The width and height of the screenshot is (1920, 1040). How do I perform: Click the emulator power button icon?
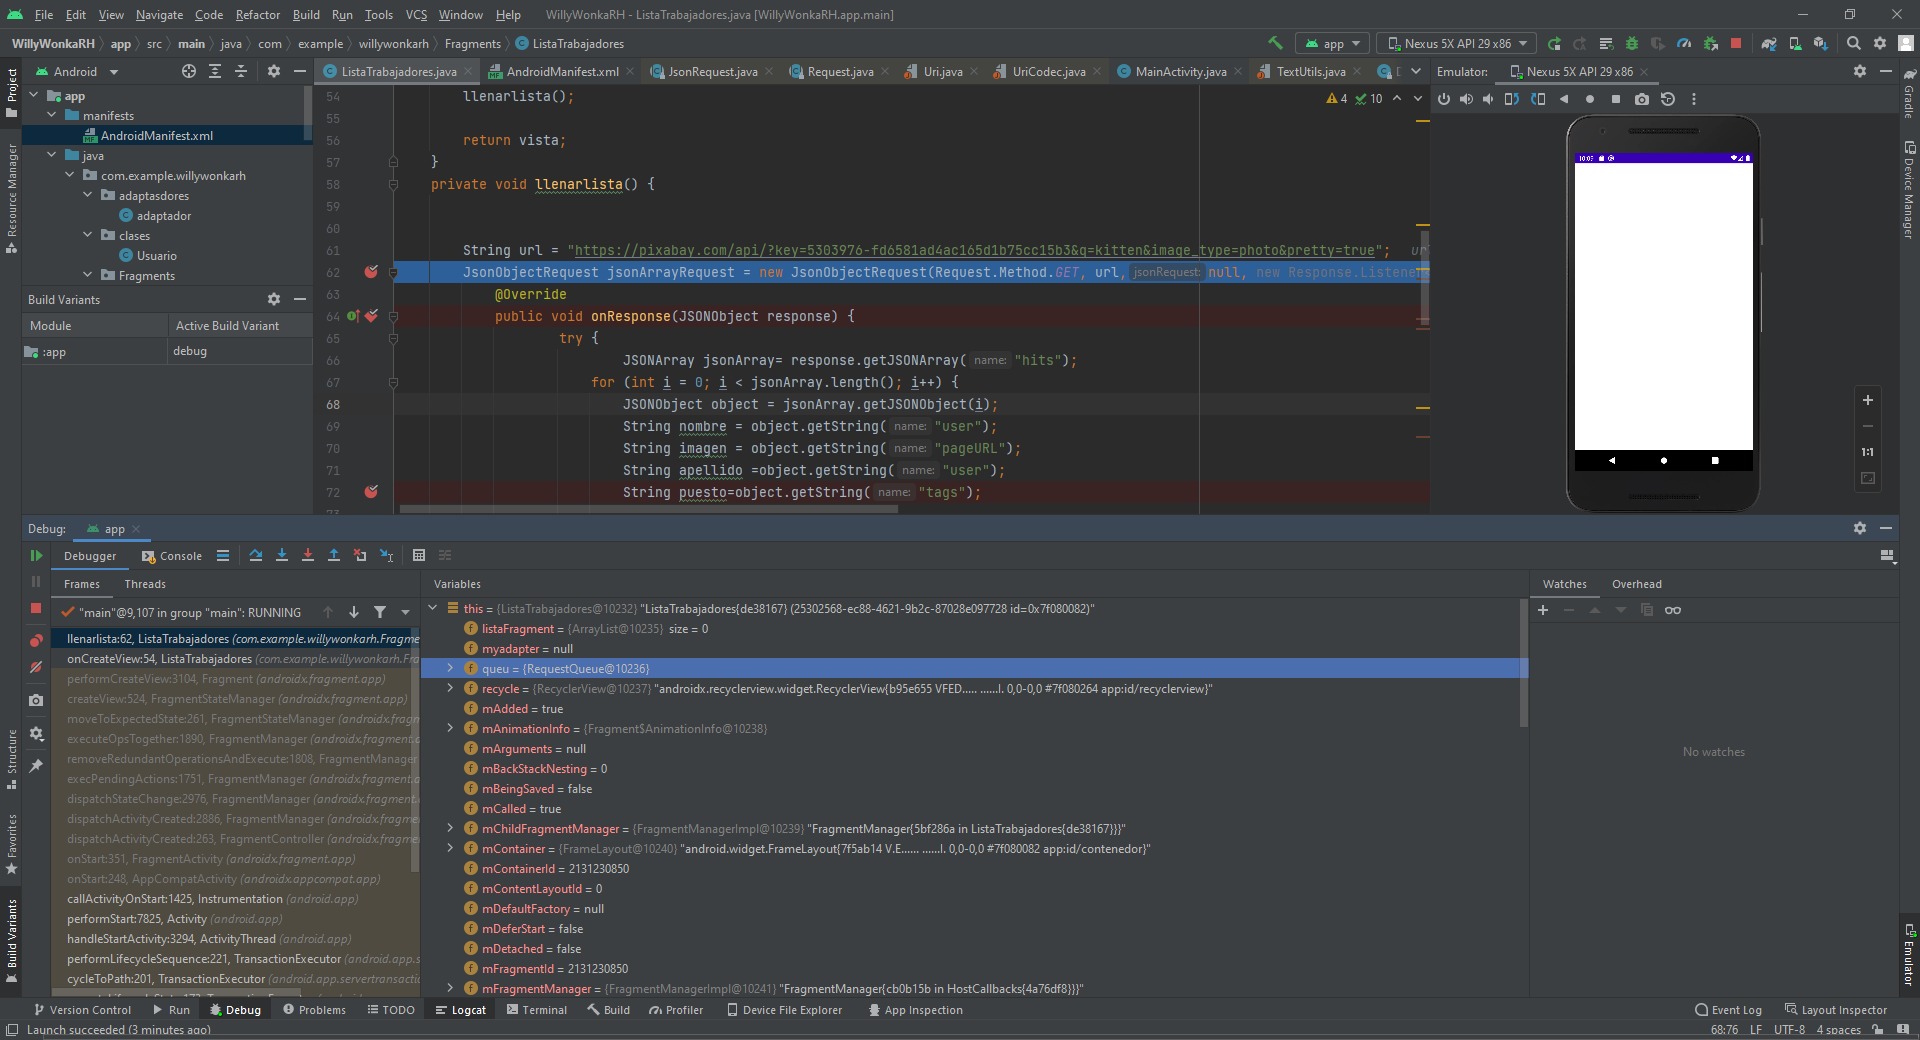coord(1444,99)
